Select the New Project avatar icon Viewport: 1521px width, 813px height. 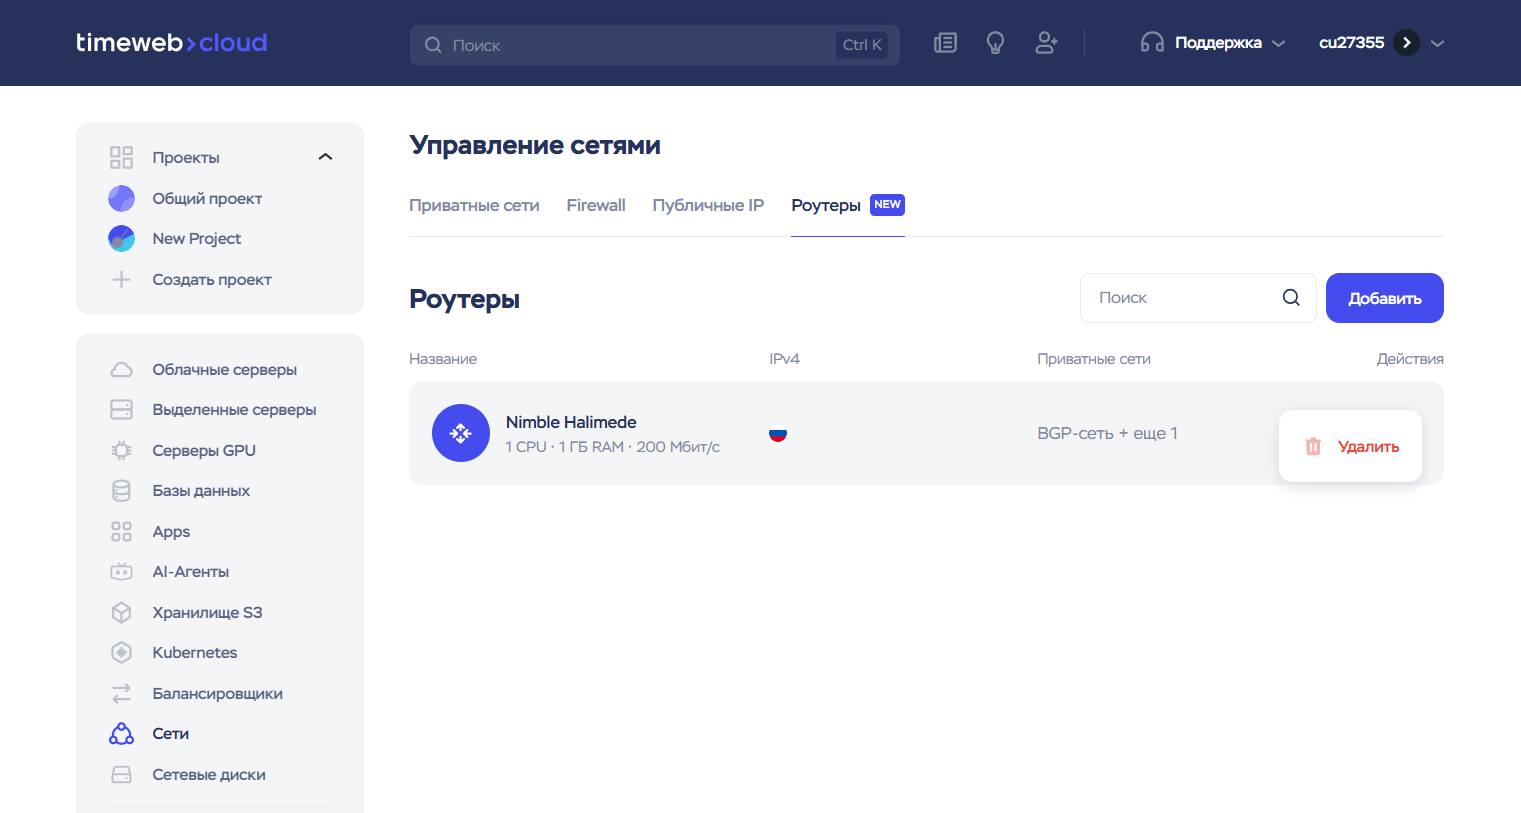click(121, 238)
